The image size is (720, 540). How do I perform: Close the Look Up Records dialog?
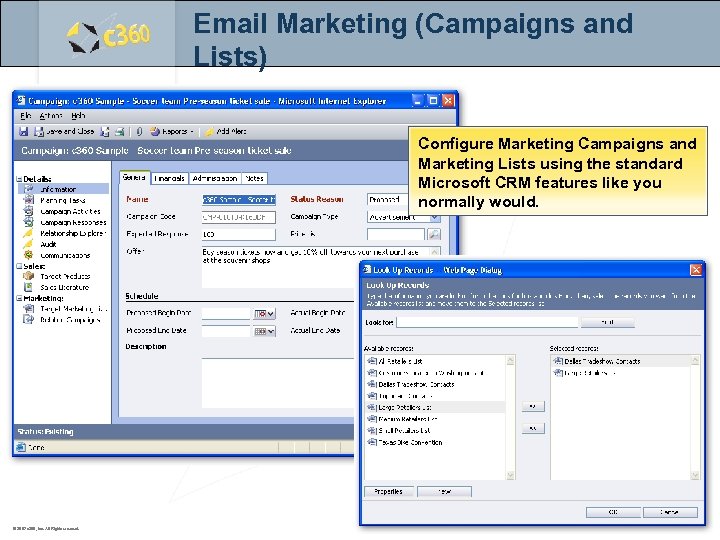coord(696,270)
